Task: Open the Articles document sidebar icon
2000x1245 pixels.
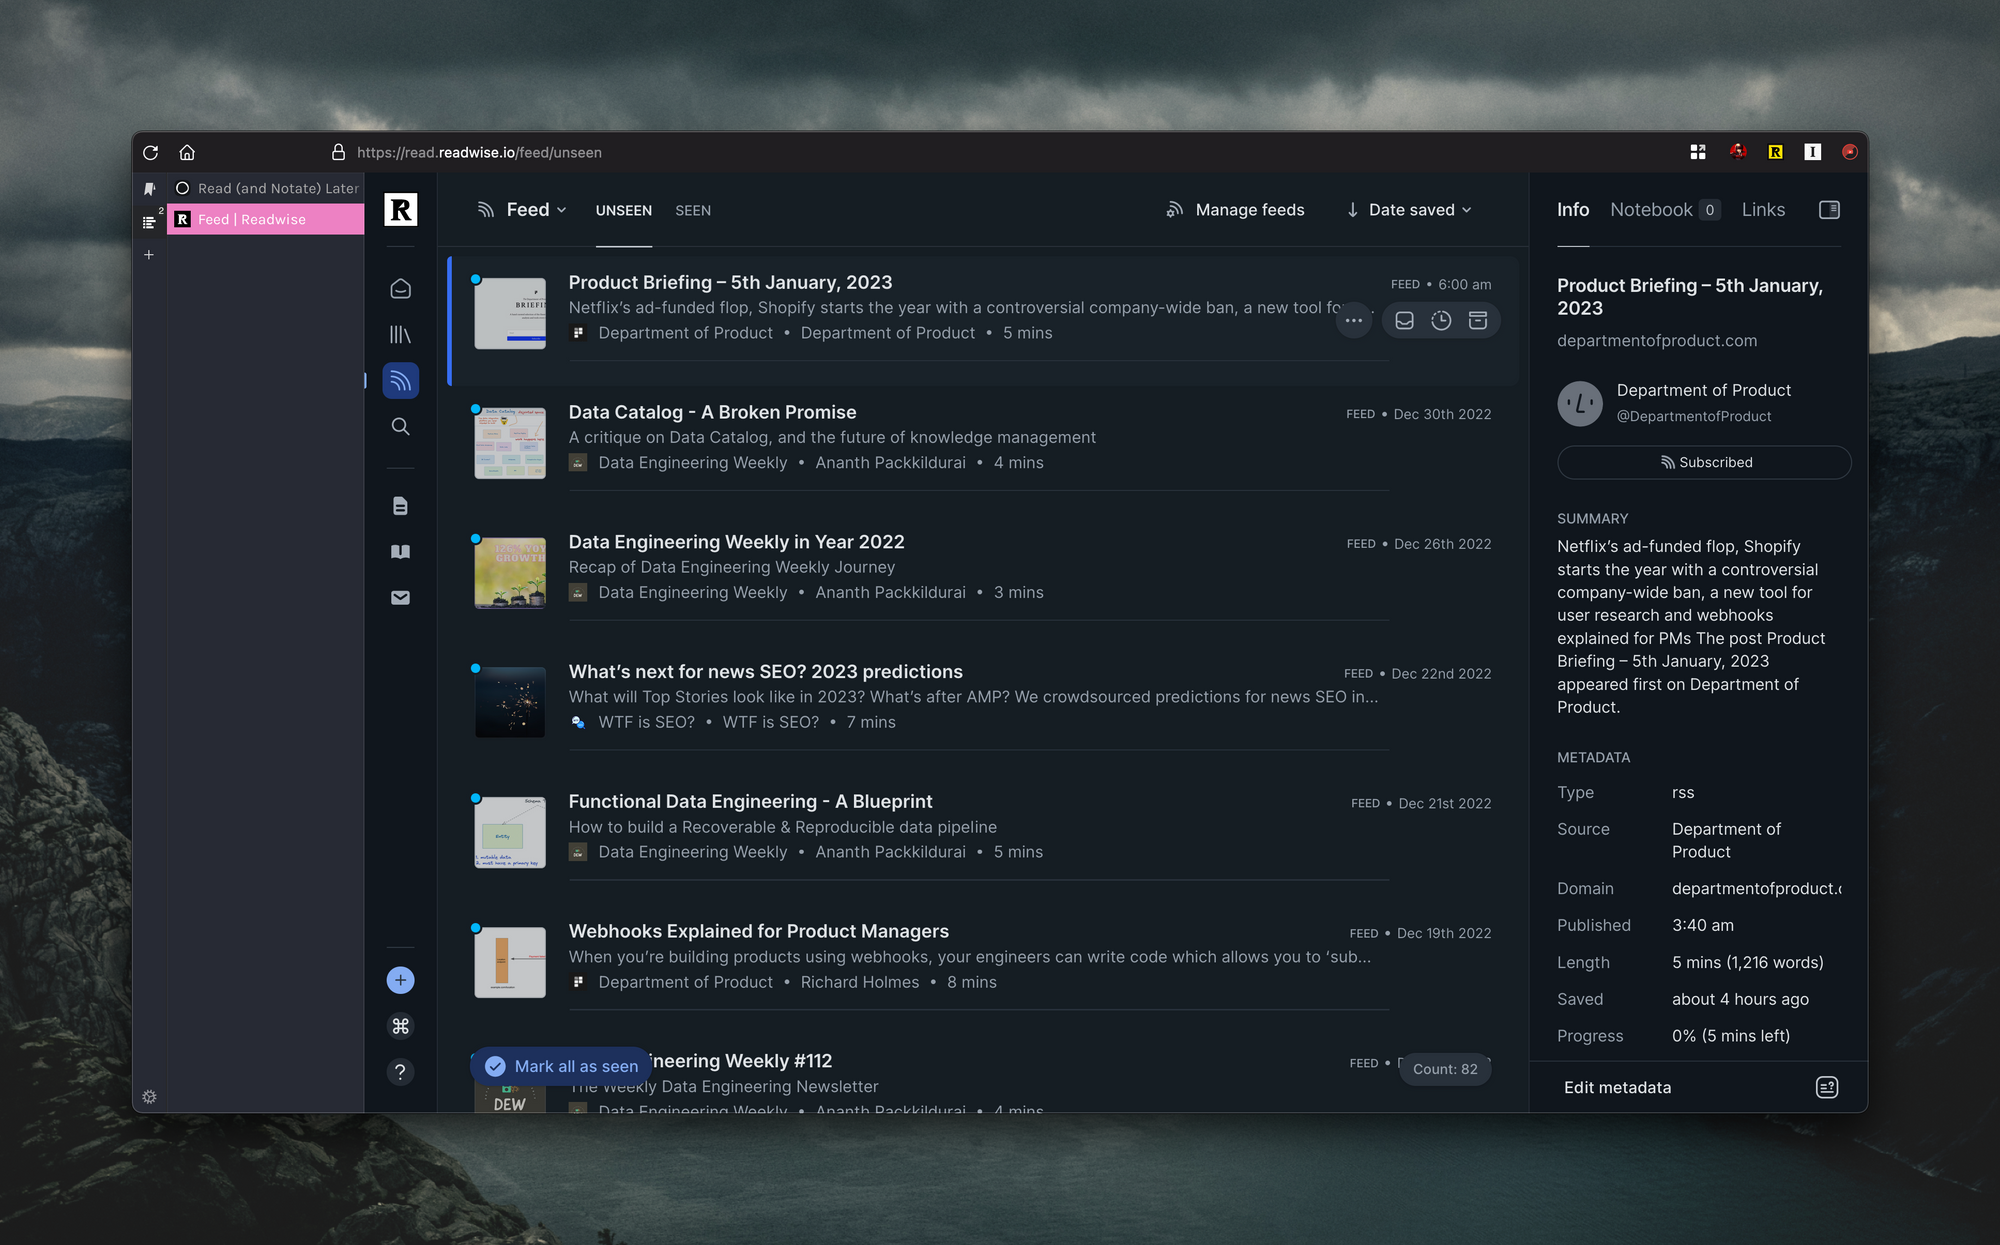Action: (400, 506)
